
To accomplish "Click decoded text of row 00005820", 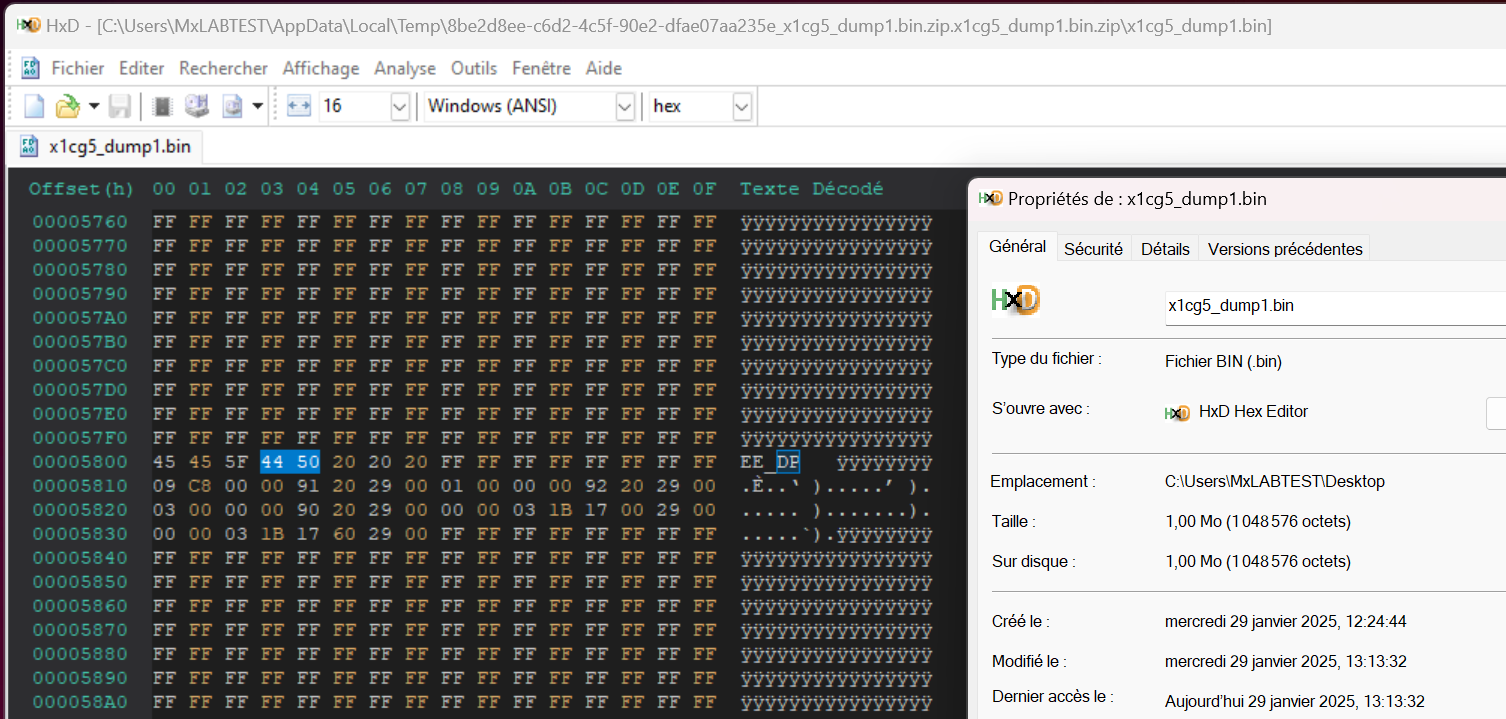I will tap(836, 510).
